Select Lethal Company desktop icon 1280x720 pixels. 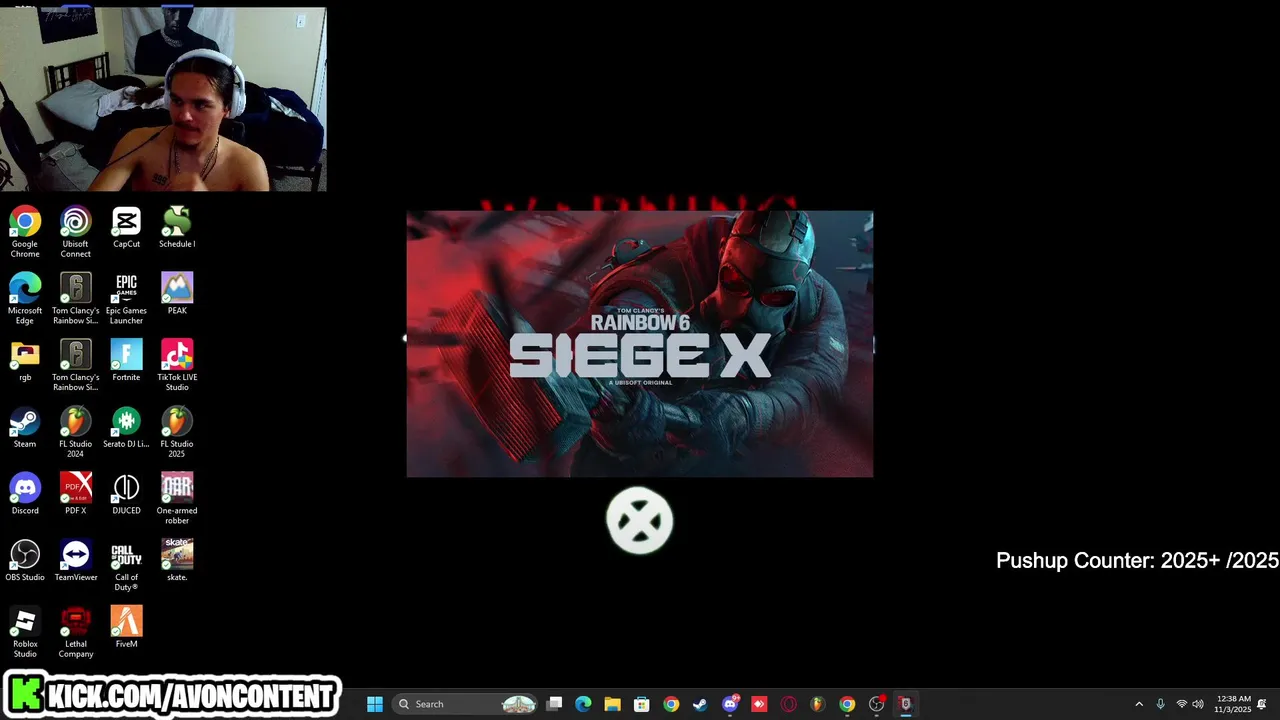click(x=76, y=633)
